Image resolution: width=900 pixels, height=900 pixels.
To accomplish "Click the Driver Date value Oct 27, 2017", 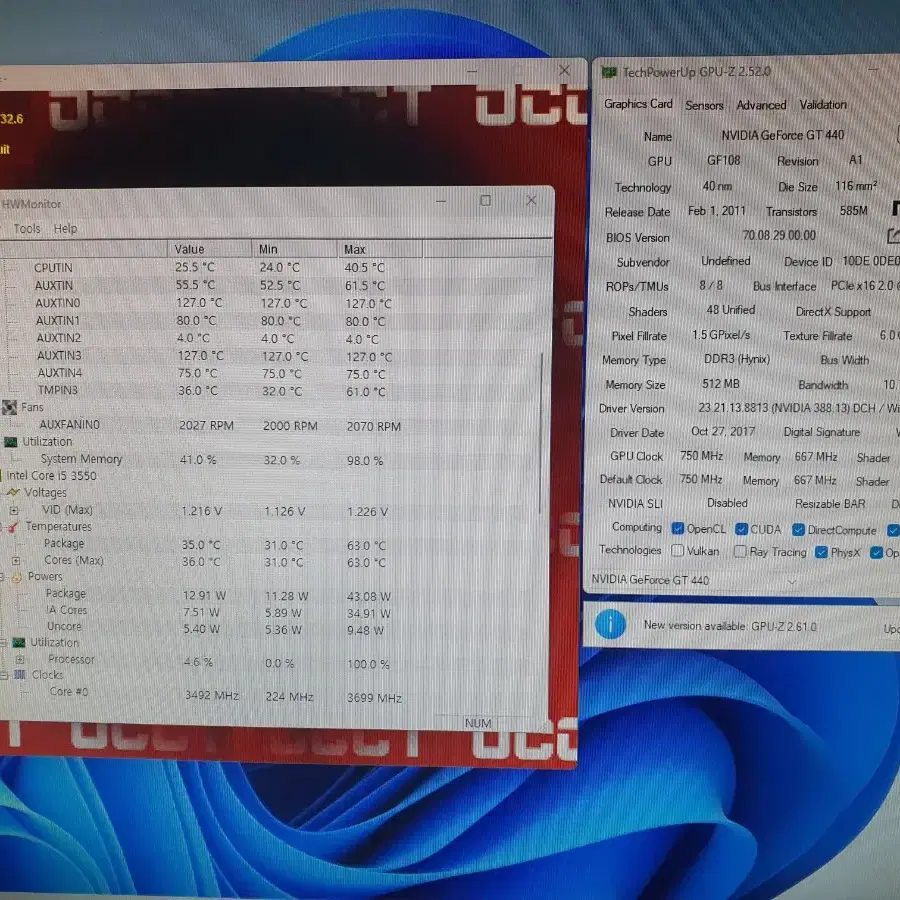I will tap(723, 432).
